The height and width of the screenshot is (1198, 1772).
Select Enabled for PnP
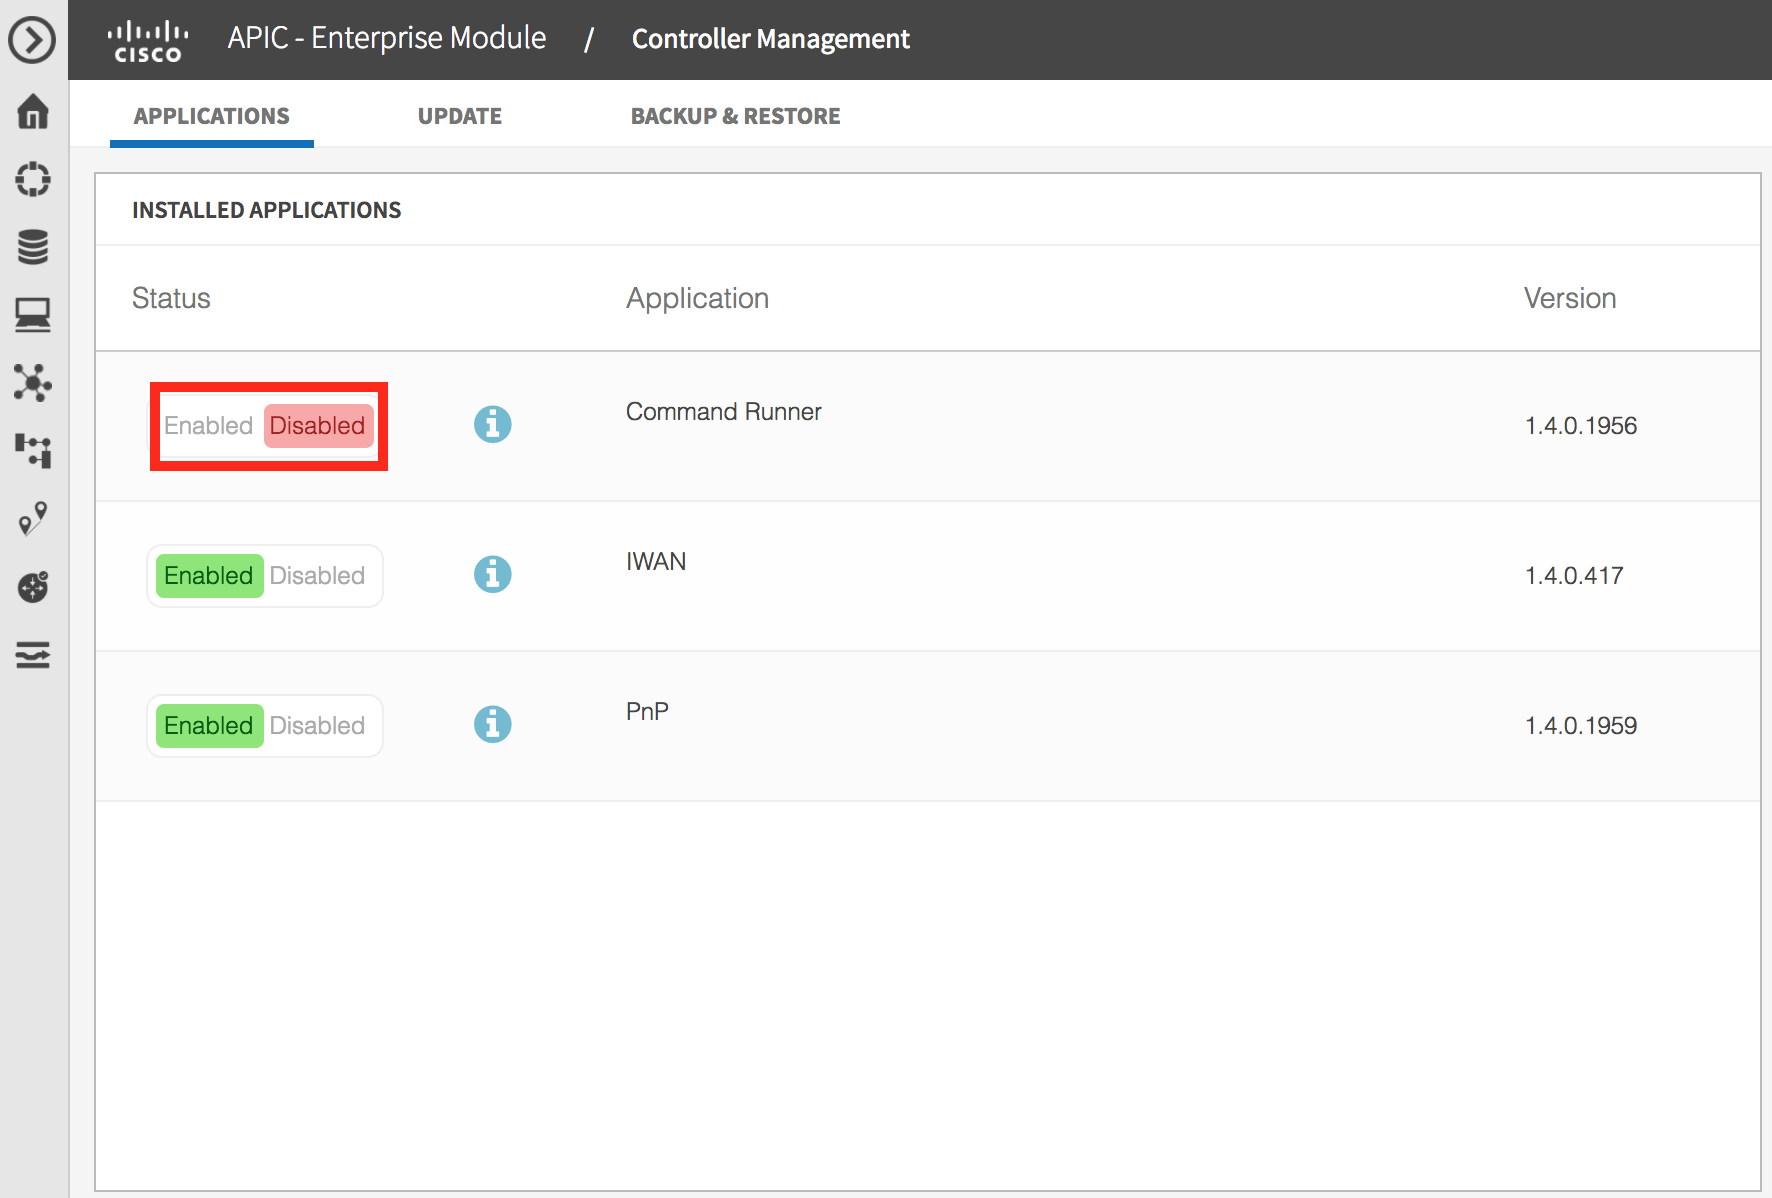click(209, 726)
